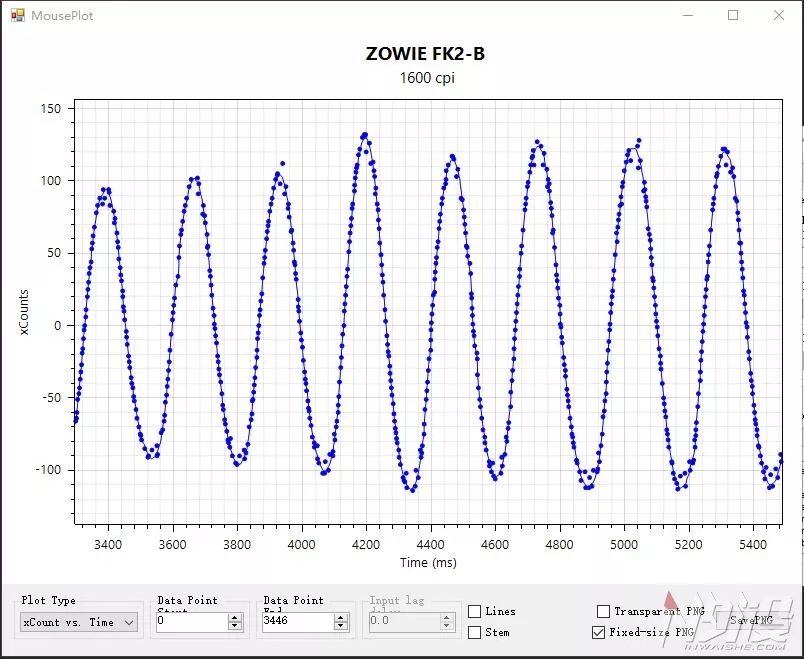Uncheck the Fixed-size PNG option
Viewport: 804px width, 659px height.
(x=596, y=633)
